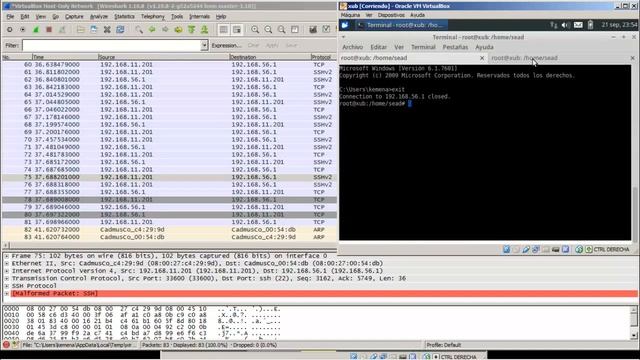Click the guest network indicator icon
The width and height of the screenshot is (640, 360).
(x=553, y=25)
